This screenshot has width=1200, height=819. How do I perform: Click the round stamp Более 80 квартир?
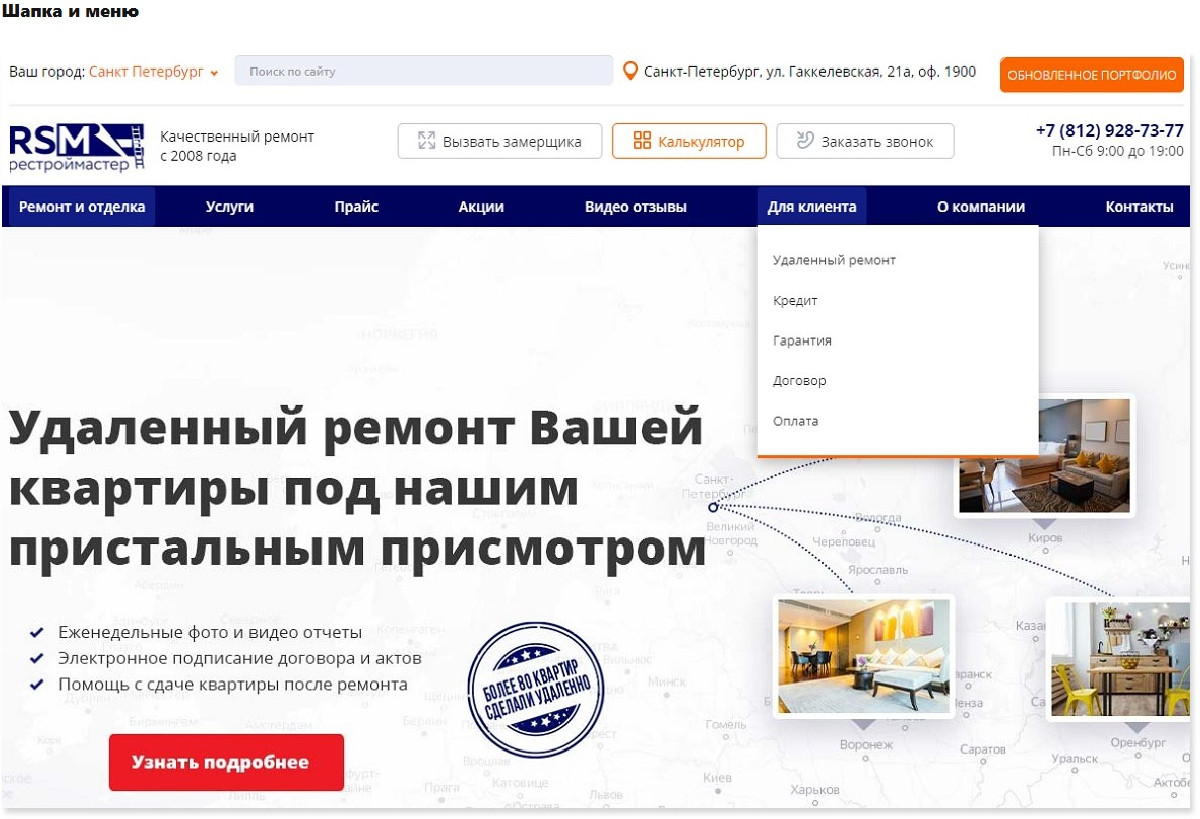click(x=536, y=689)
